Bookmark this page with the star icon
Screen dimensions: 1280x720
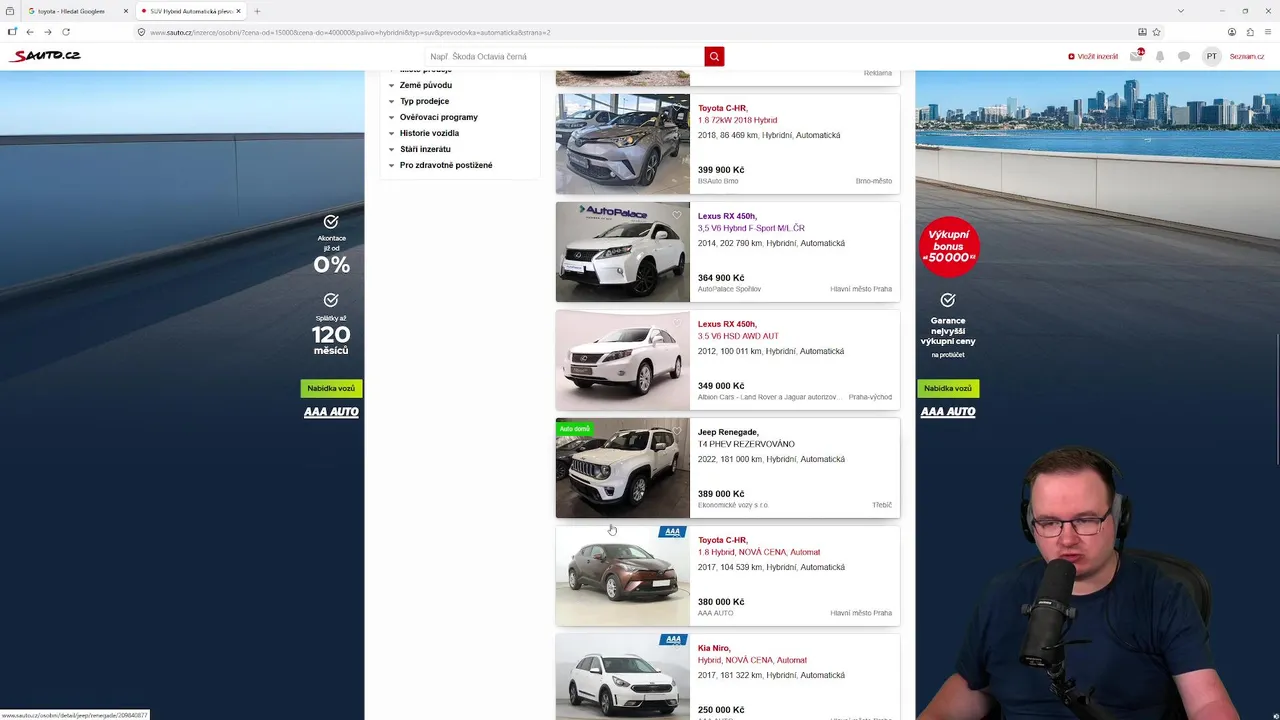pyautogui.click(x=1157, y=32)
